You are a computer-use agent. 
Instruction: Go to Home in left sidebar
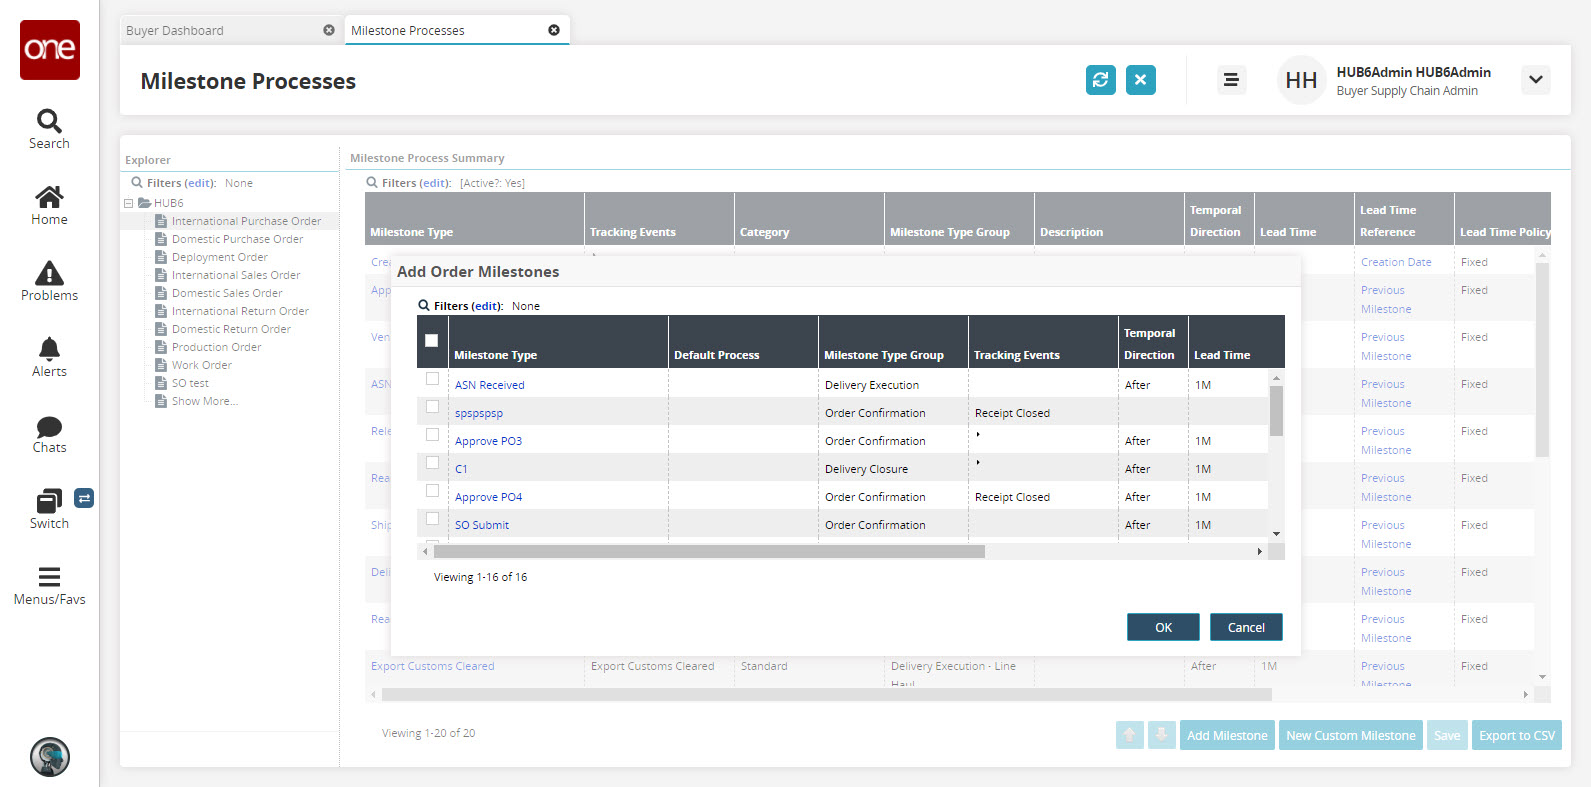coord(49,197)
